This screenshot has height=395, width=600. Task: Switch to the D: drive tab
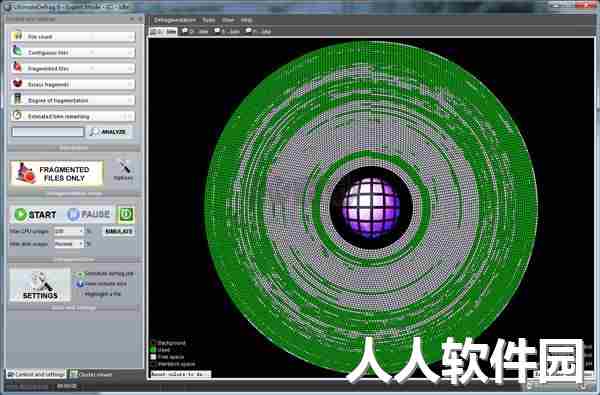195,31
